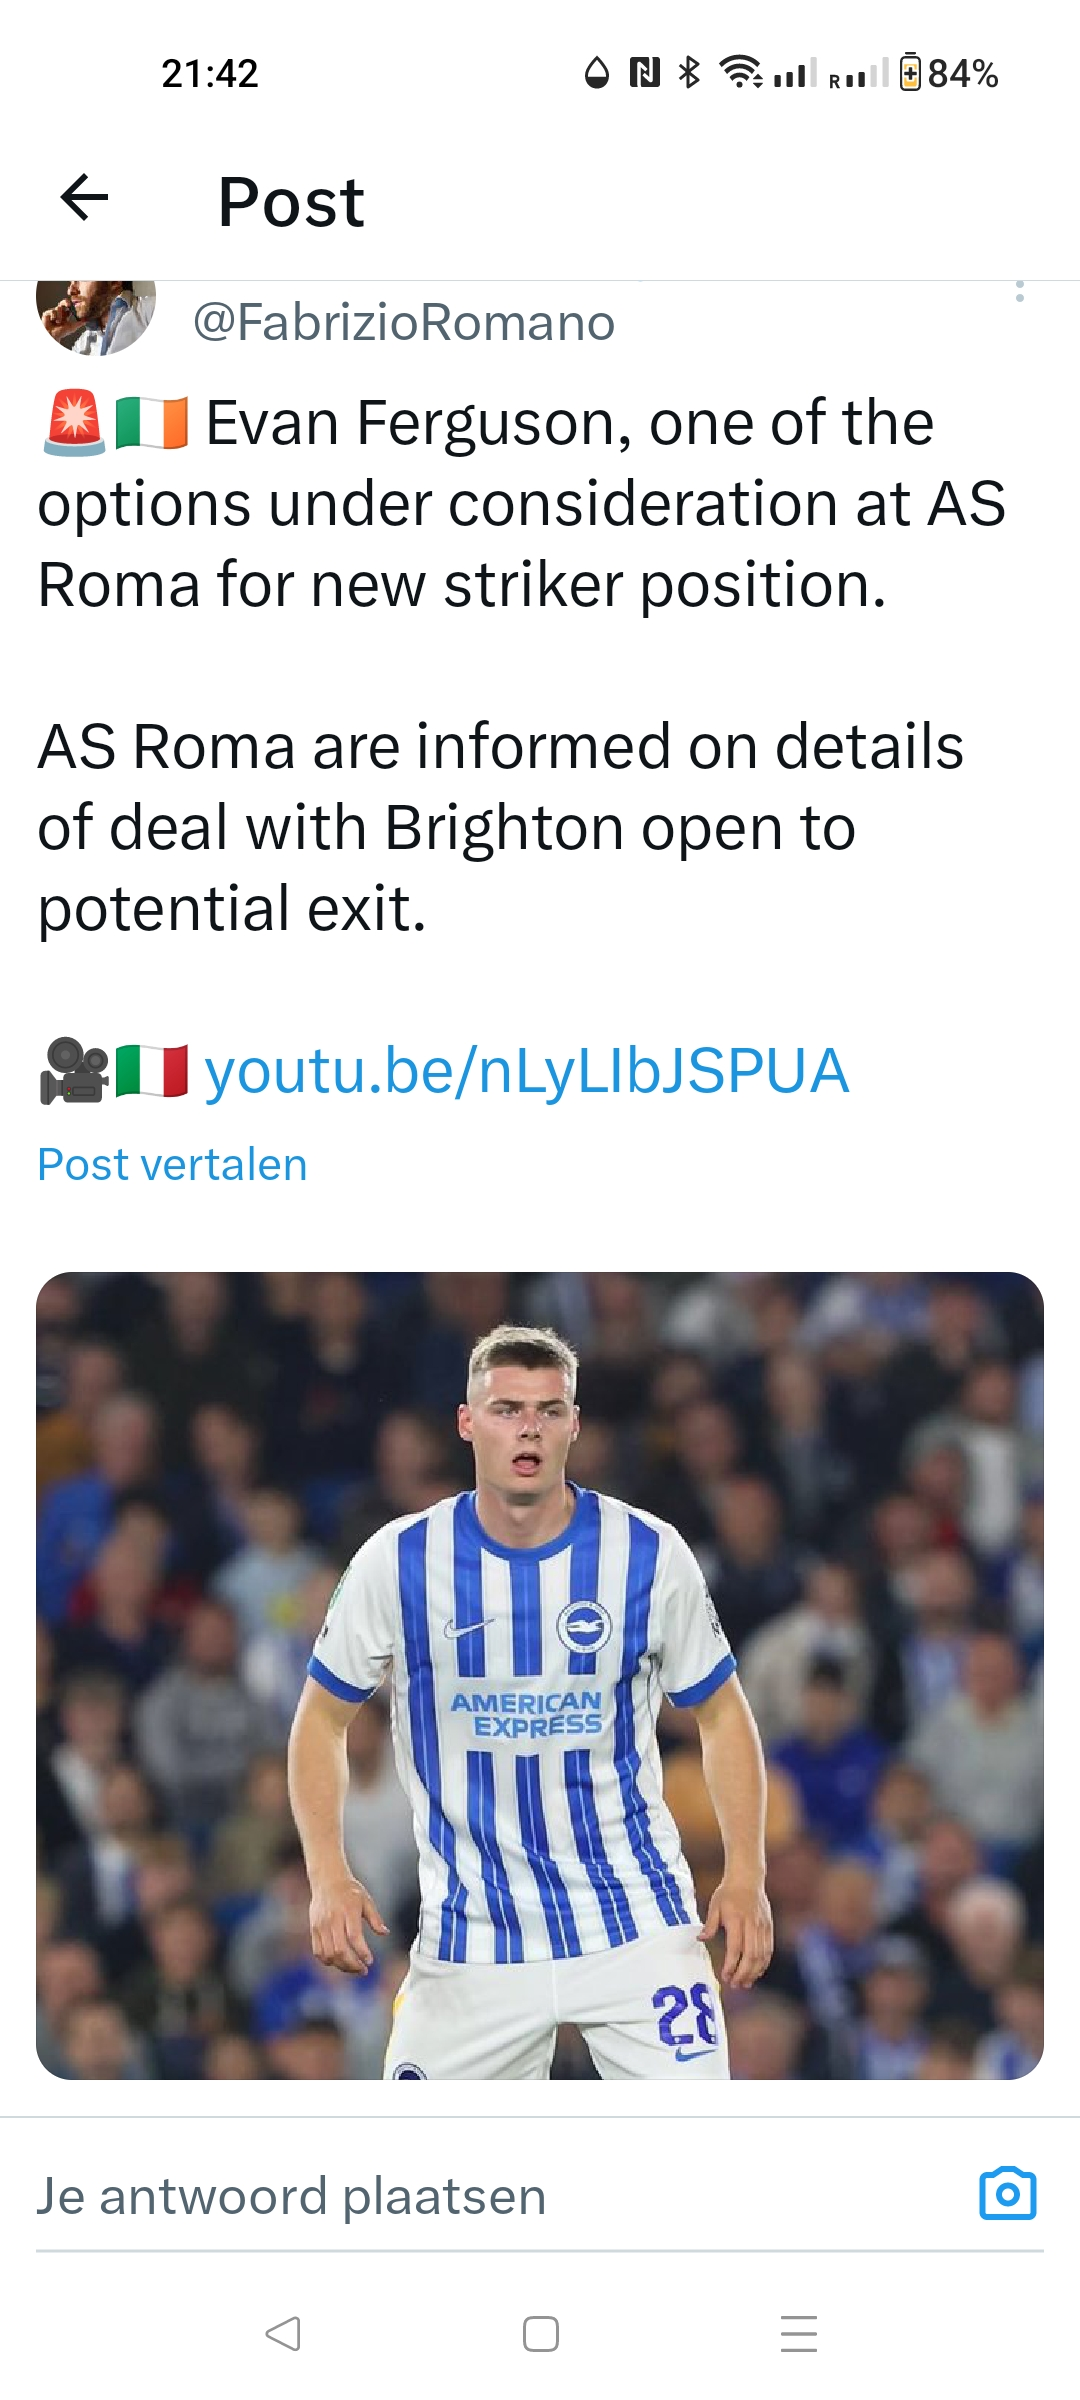1080x2400 pixels.
Task: Tap the battery 84% indicator
Action: point(948,73)
